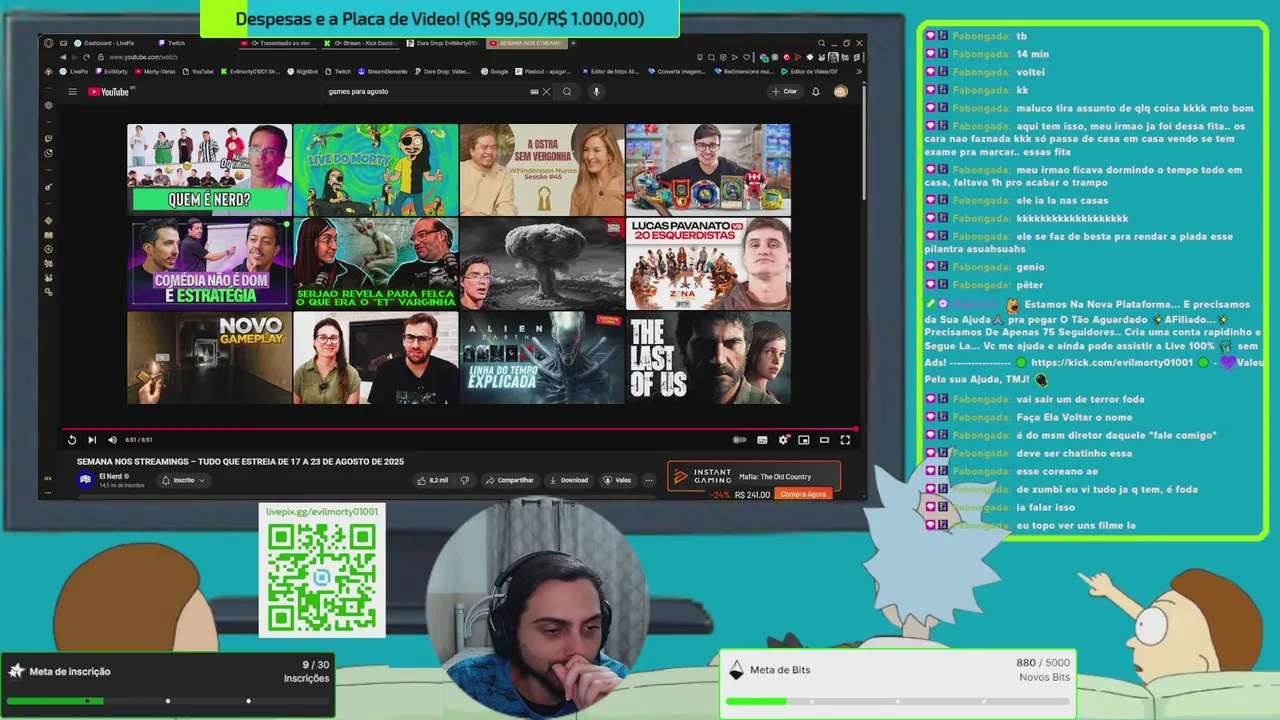The width and height of the screenshot is (1280, 720).
Task: Open the StreamElements bookmark
Action: (x=383, y=72)
